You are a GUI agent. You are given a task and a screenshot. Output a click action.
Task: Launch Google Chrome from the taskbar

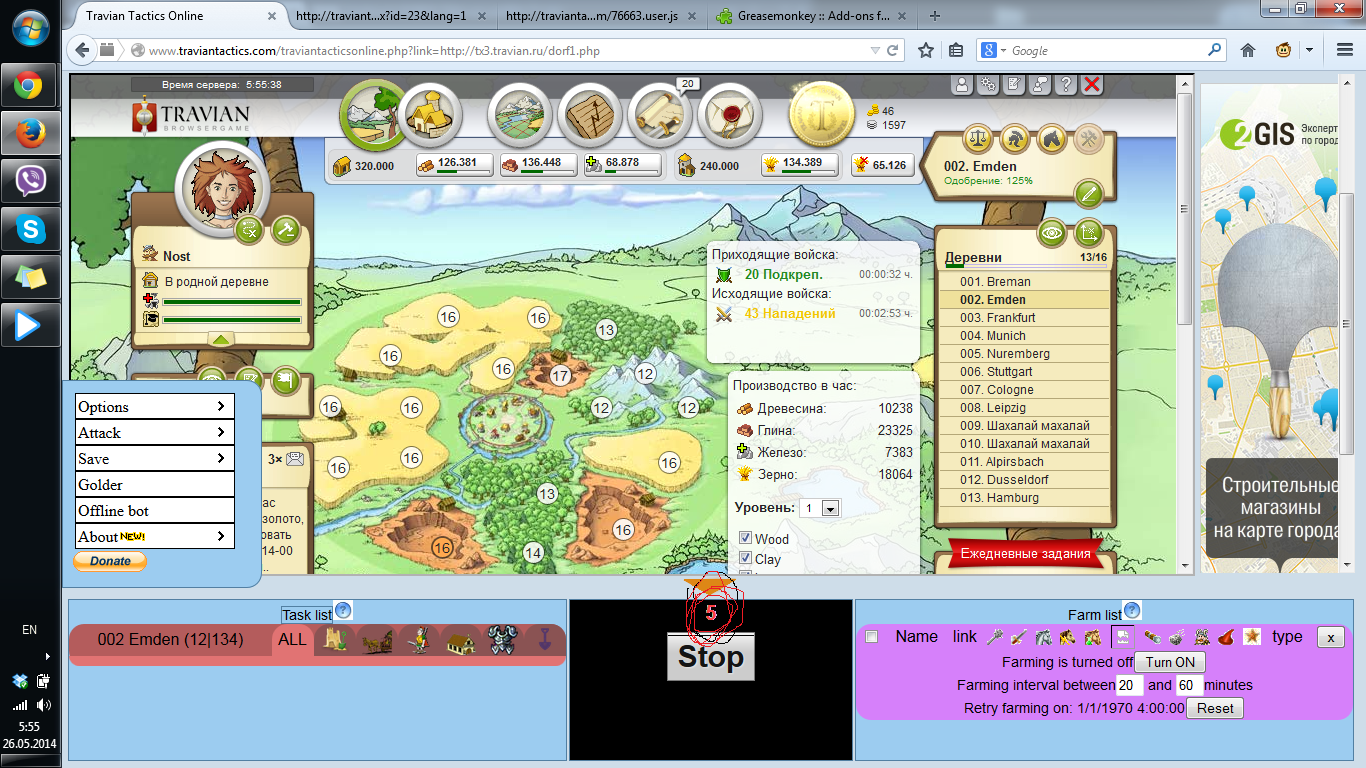click(x=30, y=86)
